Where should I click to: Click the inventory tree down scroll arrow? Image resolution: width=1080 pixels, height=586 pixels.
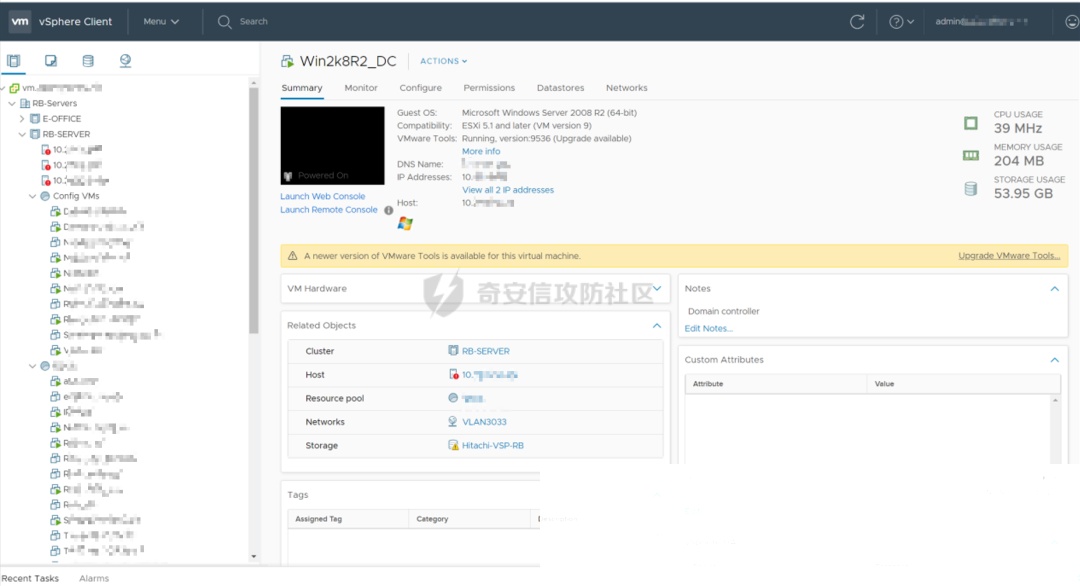coord(253,556)
